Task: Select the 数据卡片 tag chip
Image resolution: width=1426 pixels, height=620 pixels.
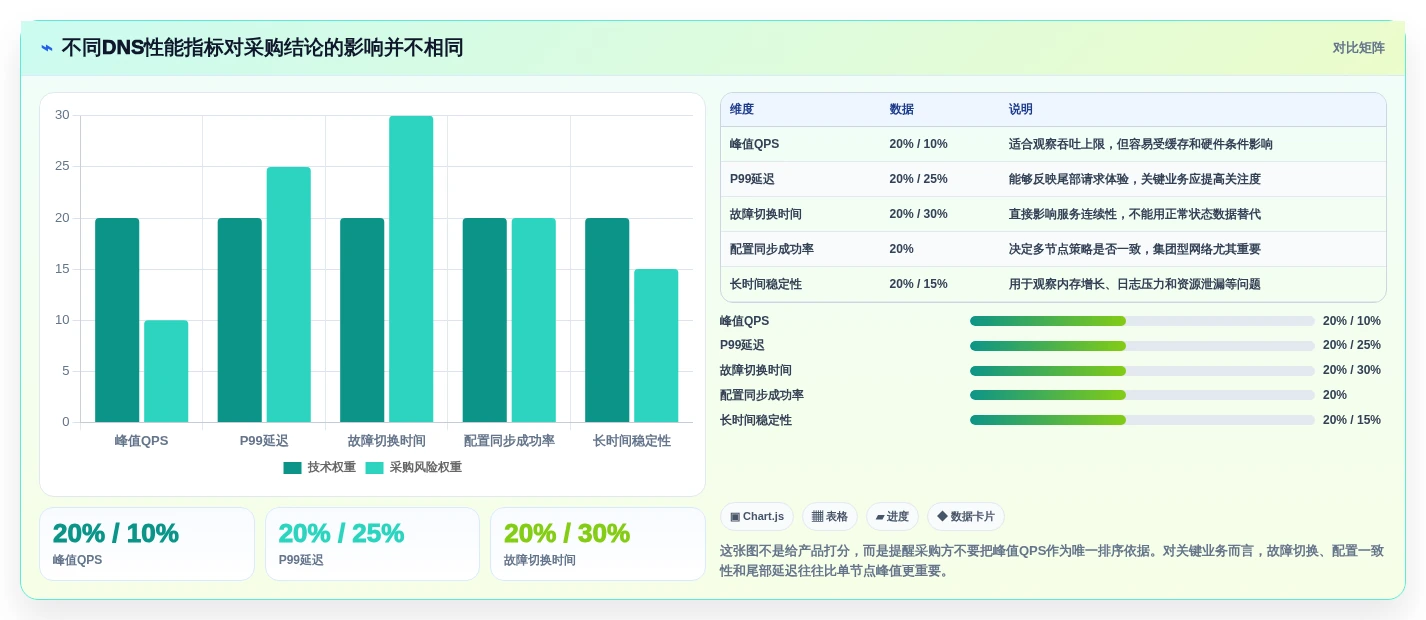Action: coord(966,517)
